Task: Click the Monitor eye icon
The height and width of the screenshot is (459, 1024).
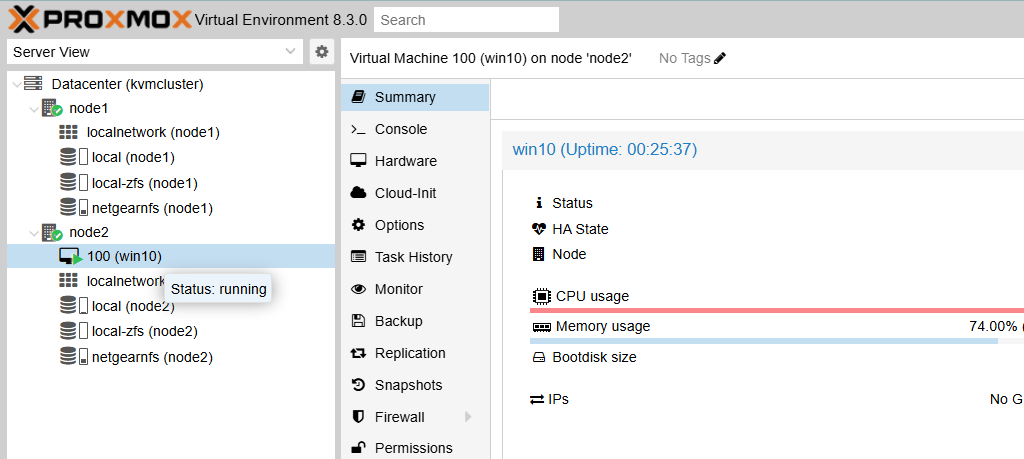Action: click(x=358, y=289)
